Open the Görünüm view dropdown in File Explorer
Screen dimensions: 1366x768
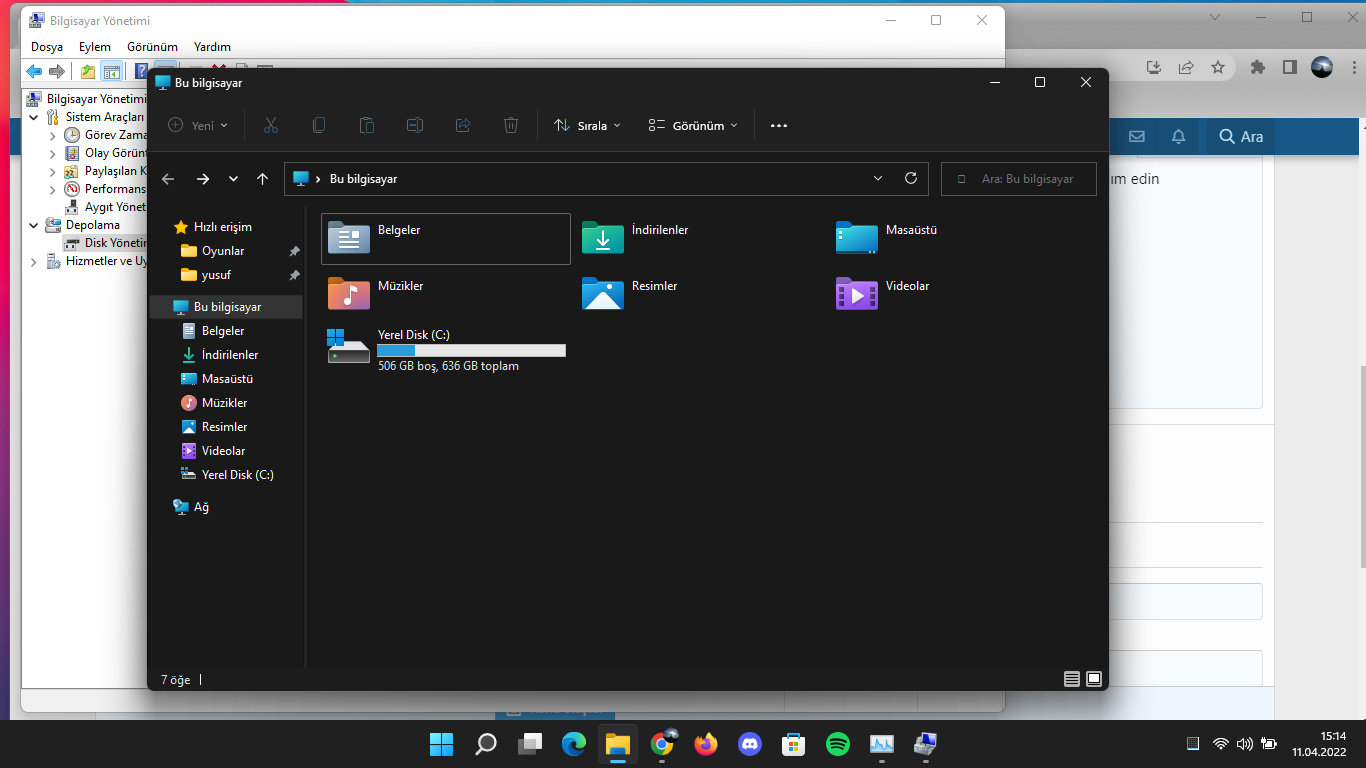point(693,126)
